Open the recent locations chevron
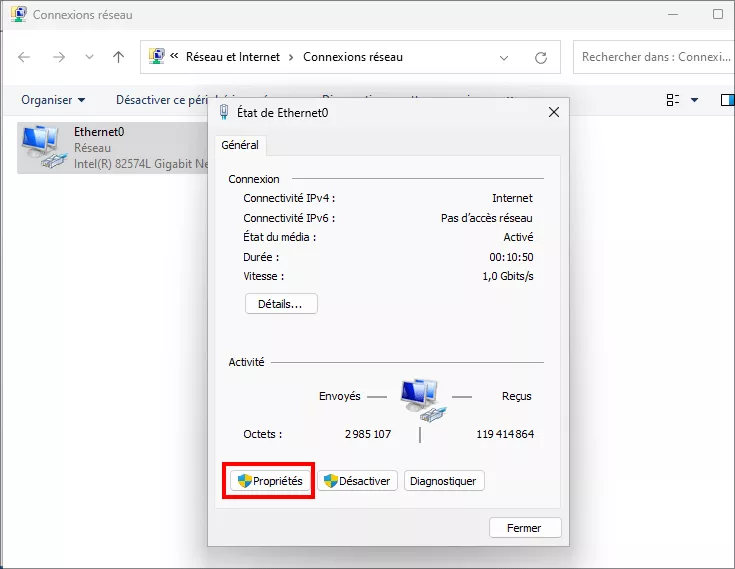 89,57
